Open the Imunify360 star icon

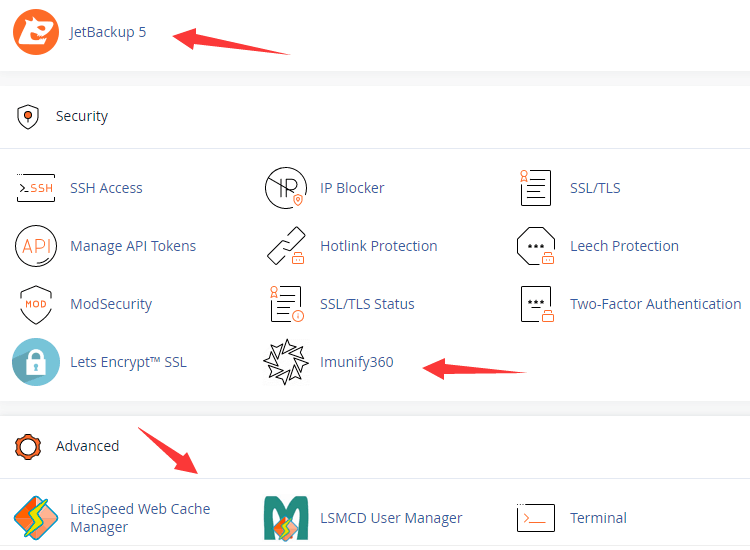pyautogui.click(x=285, y=362)
